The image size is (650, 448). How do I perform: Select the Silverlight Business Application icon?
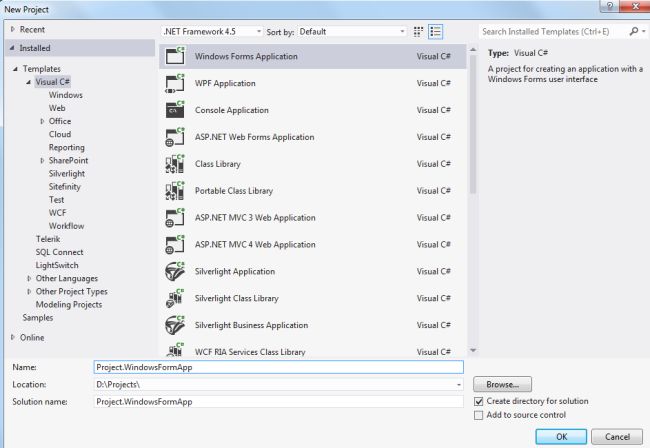pos(175,325)
